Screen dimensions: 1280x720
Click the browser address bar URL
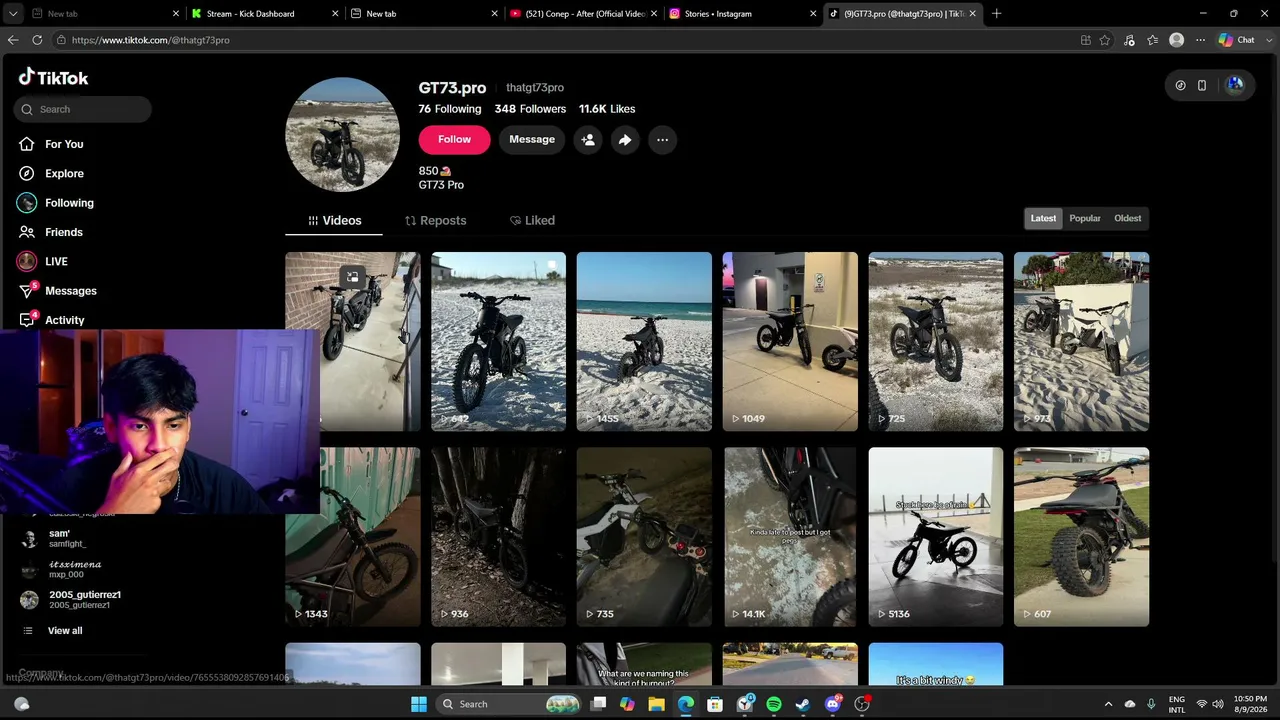coord(151,40)
